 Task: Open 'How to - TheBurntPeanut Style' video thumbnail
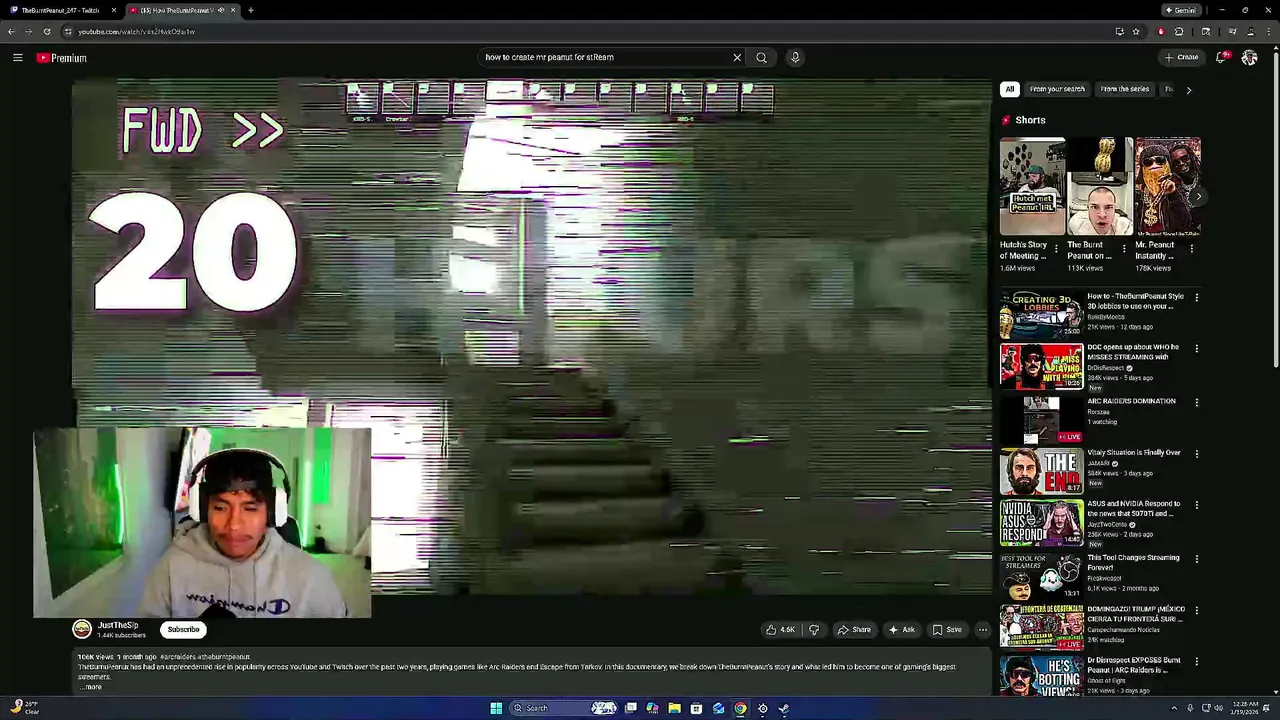click(1041, 315)
